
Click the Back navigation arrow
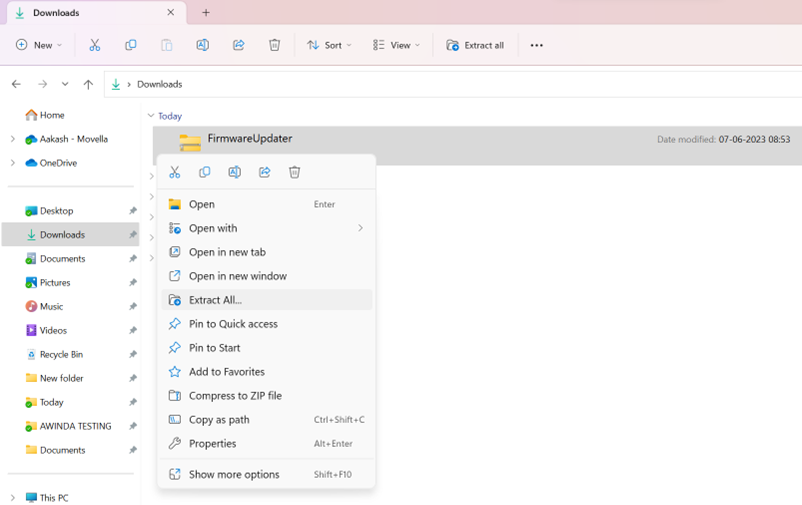click(16, 85)
